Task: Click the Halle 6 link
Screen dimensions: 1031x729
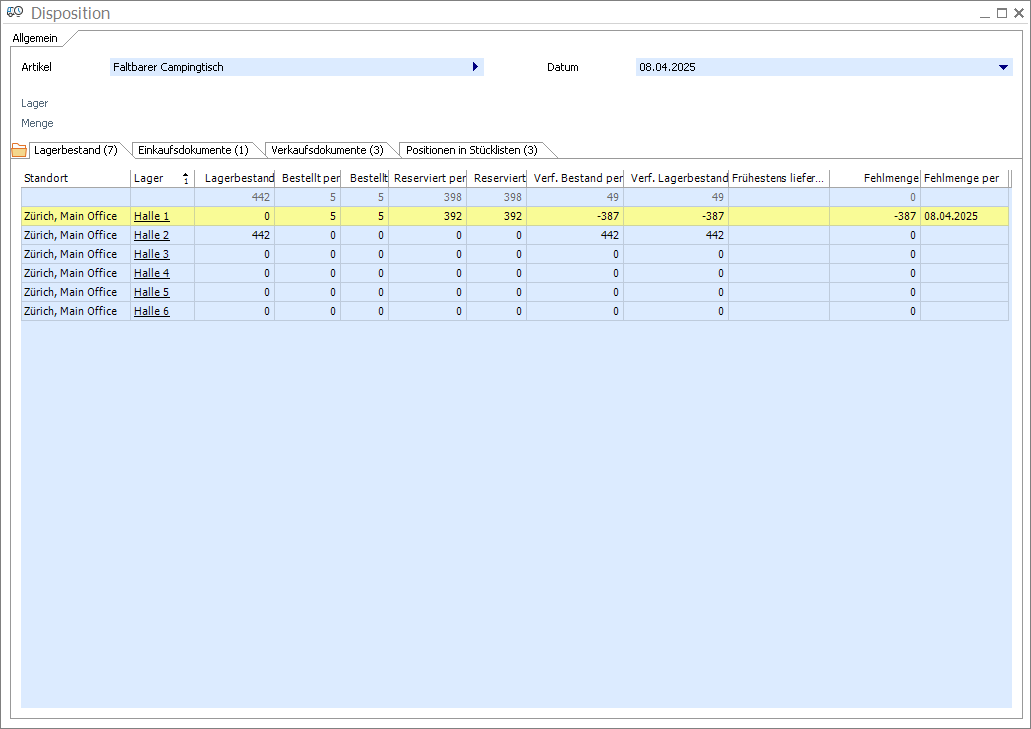Action: click(151, 311)
